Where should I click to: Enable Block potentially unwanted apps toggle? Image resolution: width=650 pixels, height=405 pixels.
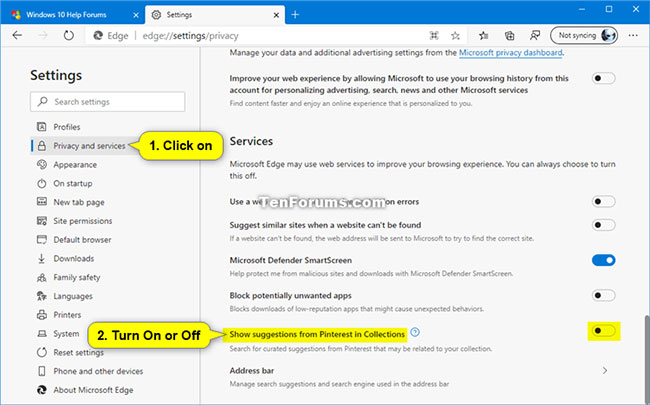click(x=604, y=296)
